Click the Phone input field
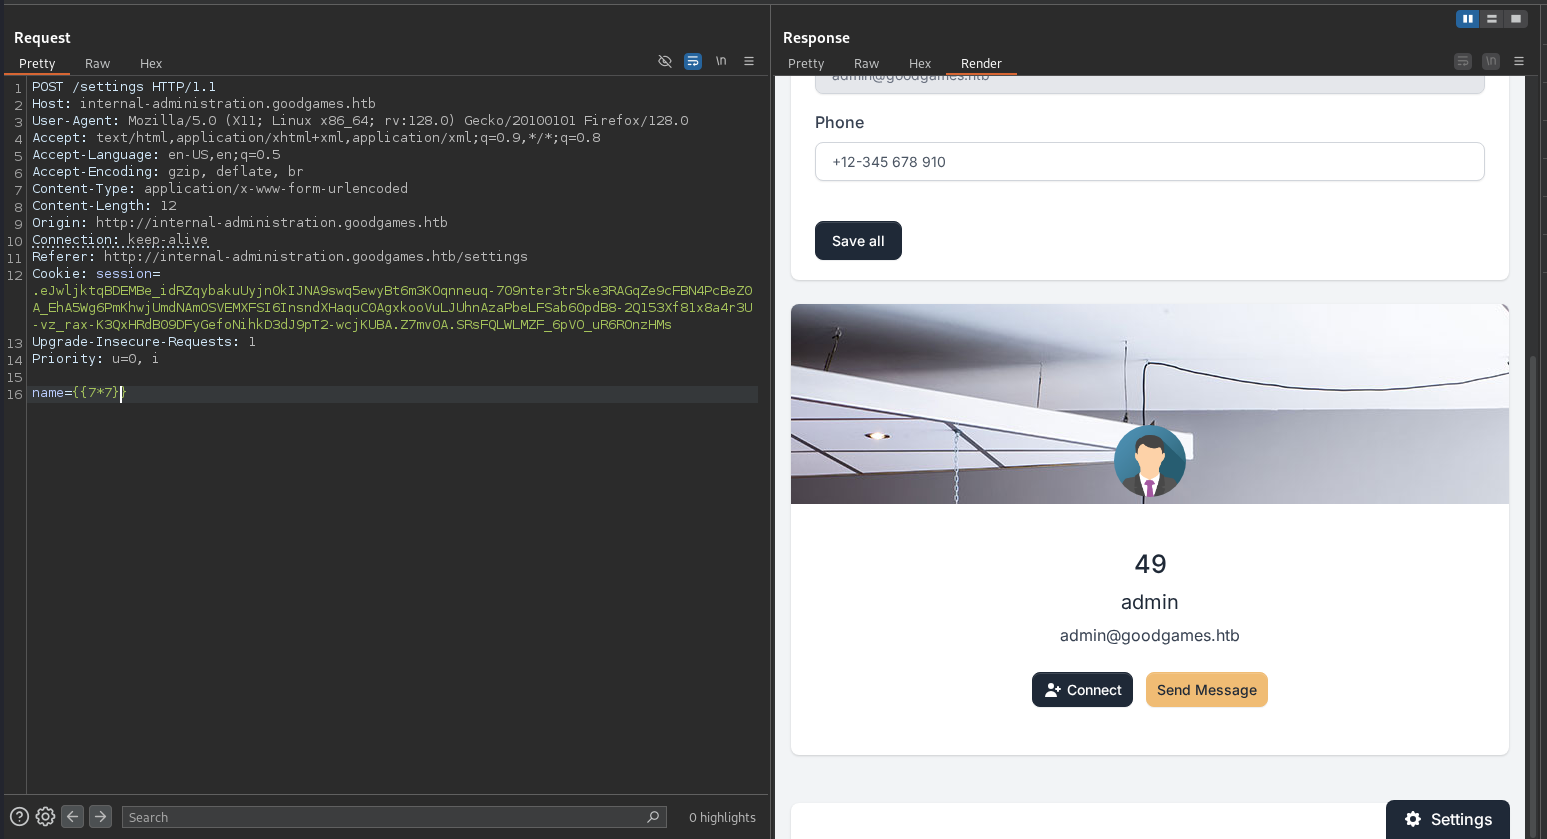This screenshot has width=1547, height=839. tap(1149, 161)
